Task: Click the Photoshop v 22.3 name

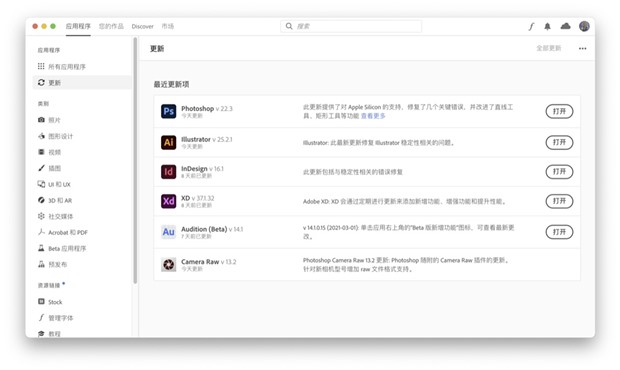Action: coord(207,108)
